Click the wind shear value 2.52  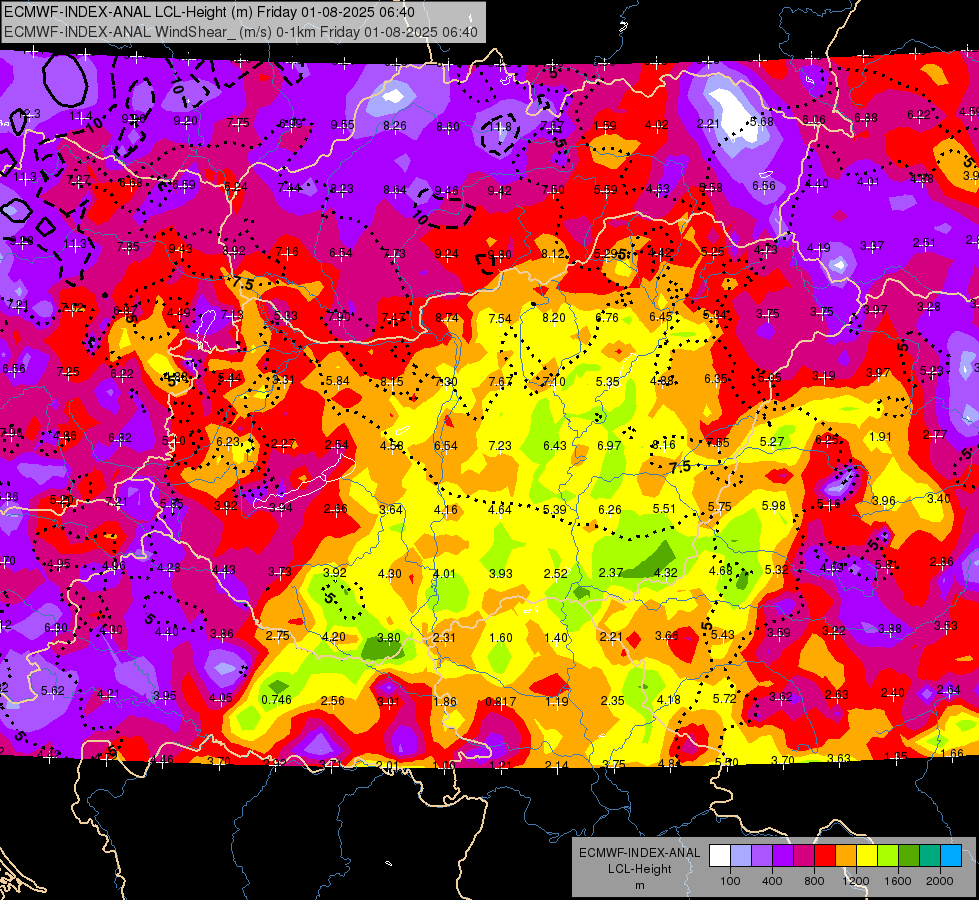[x=556, y=573]
